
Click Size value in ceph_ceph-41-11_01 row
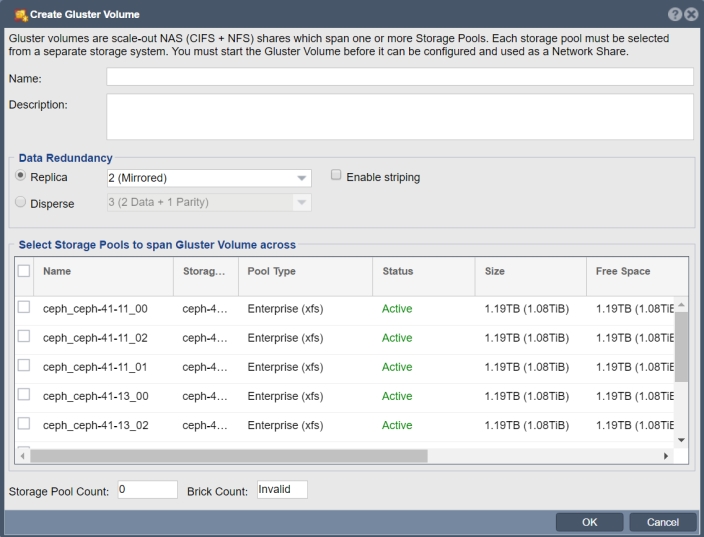[527, 367]
